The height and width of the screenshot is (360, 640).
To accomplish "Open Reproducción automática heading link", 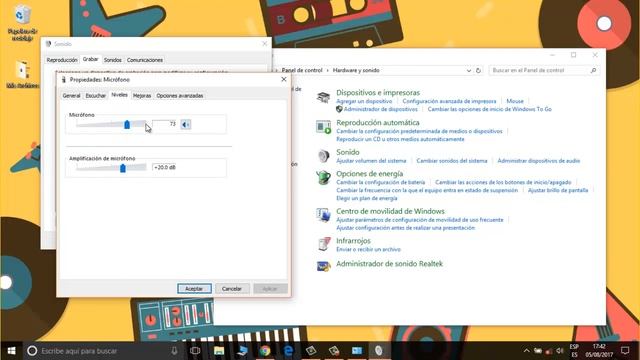I will coord(378,122).
